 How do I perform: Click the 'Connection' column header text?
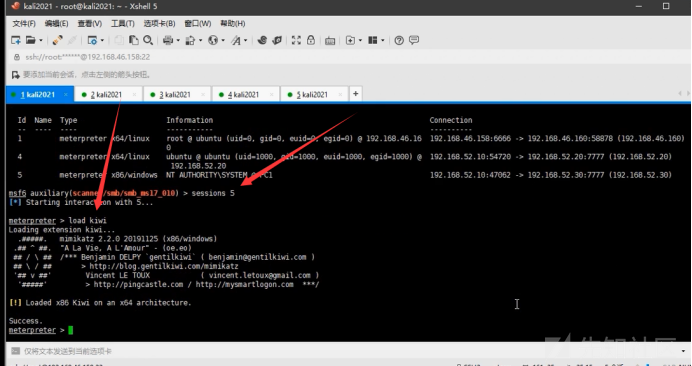[x=451, y=120]
